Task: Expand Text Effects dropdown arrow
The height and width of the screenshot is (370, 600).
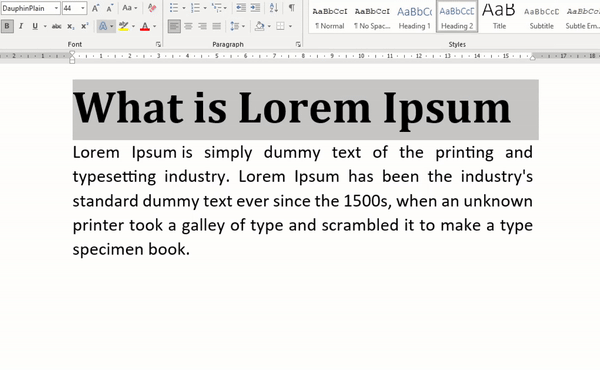Action: [112, 26]
